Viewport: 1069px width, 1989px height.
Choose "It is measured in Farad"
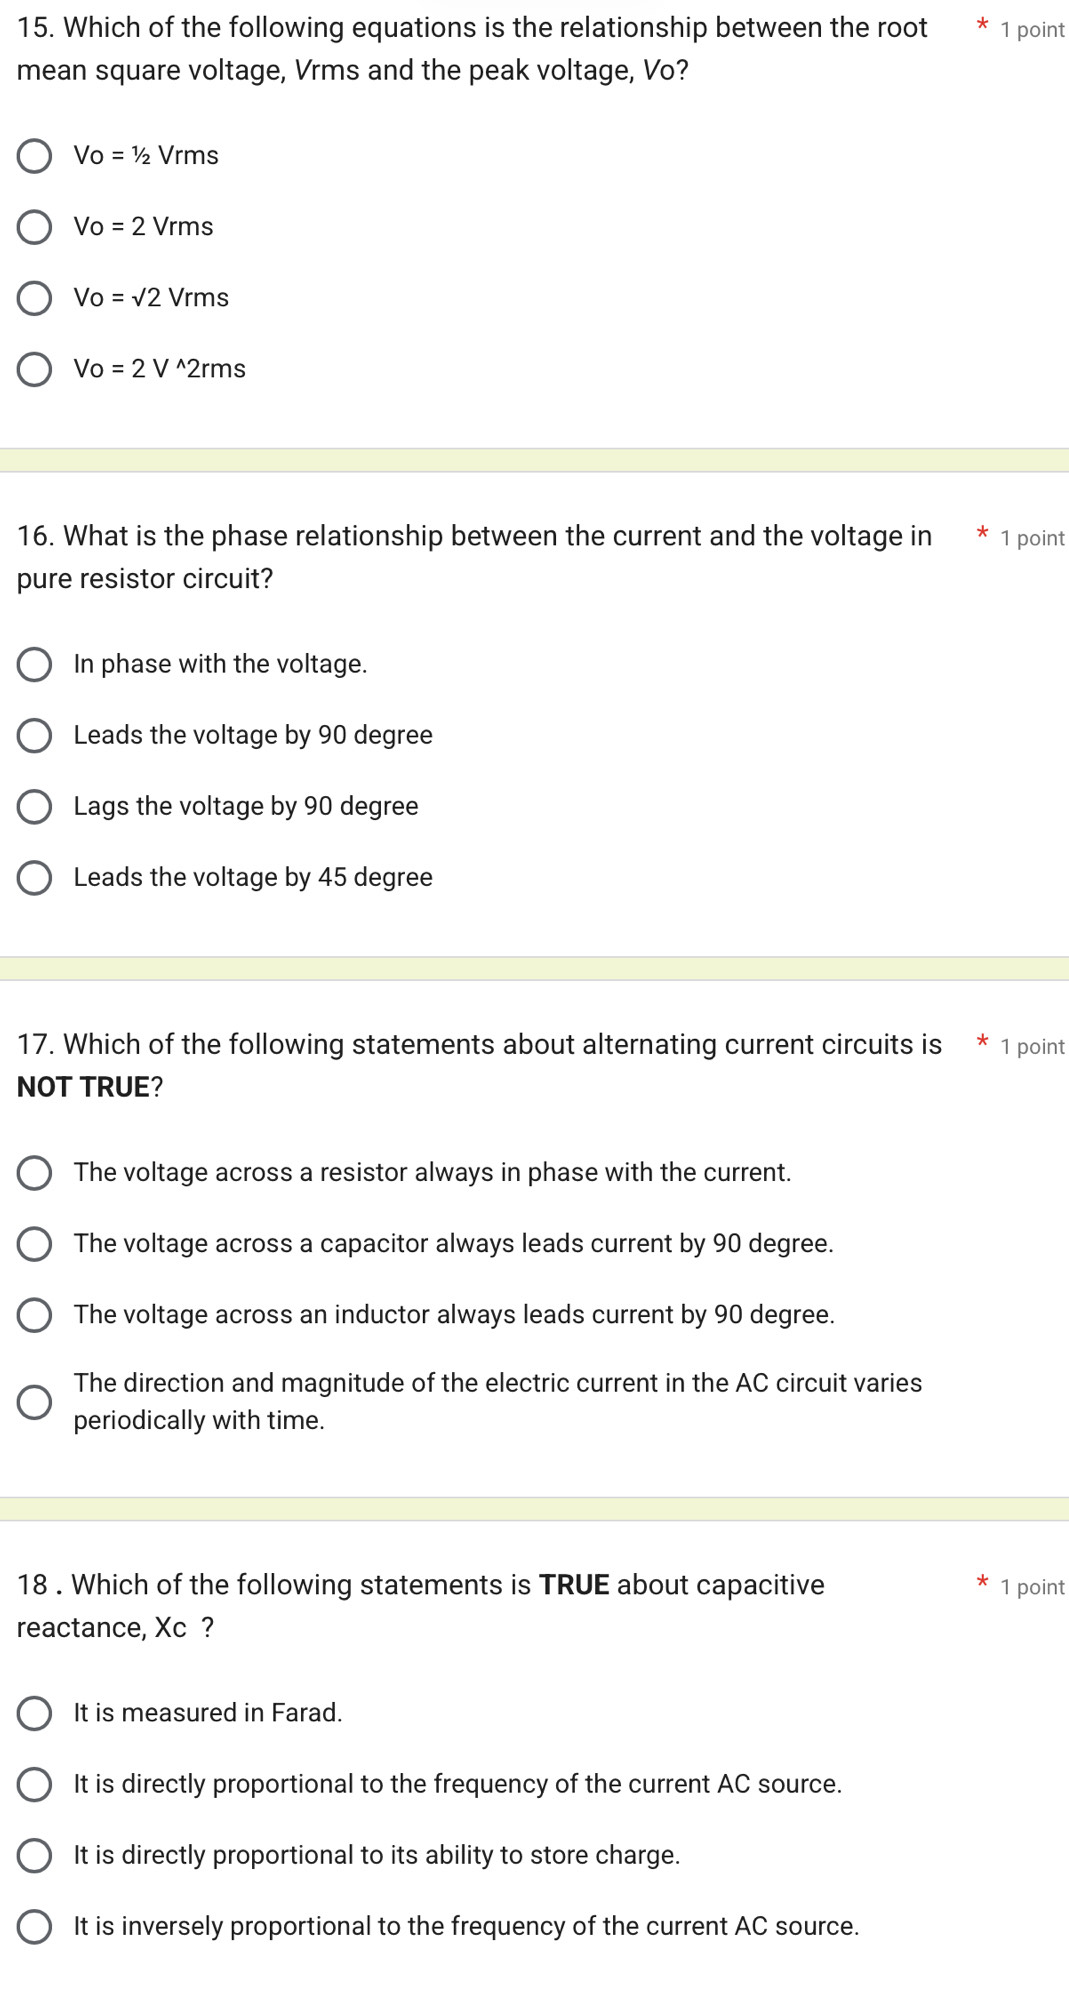point(35,1713)
